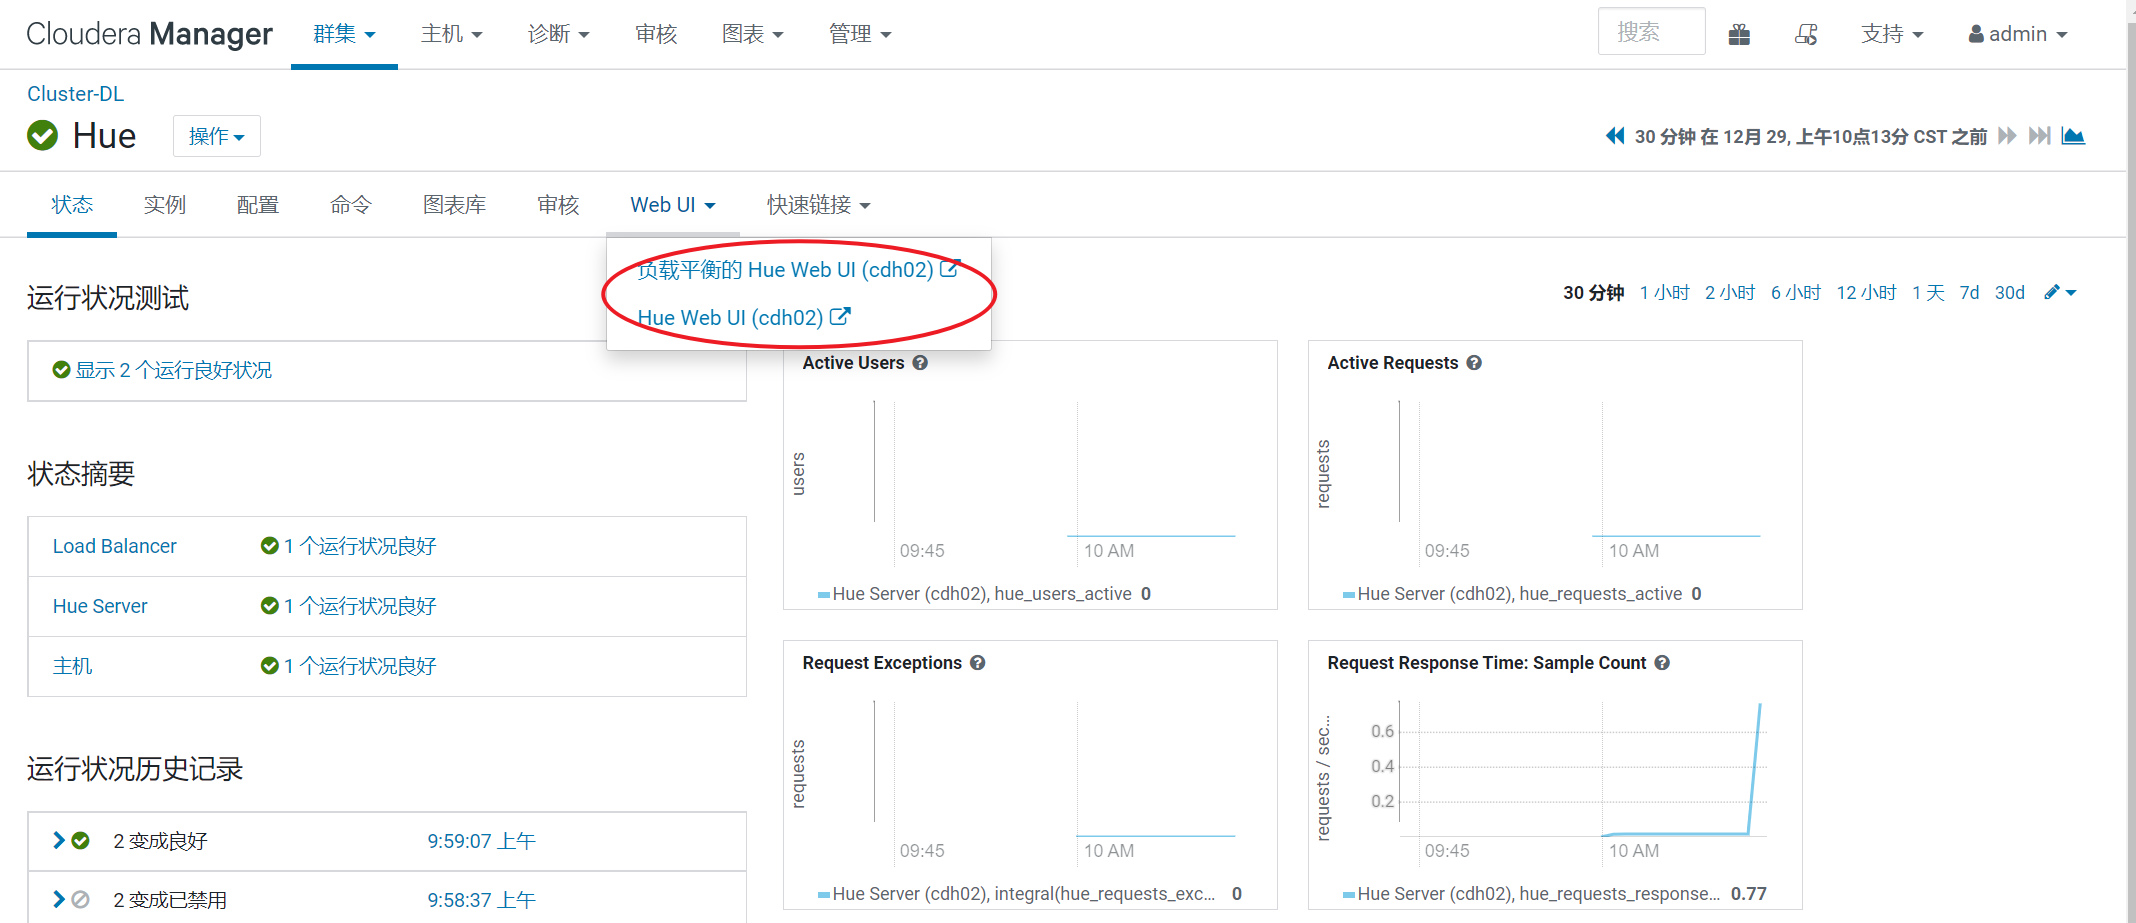Switch to the 命令 tab
The width and height of the screenshot is (2136, 923).
(x=350, y=205)
